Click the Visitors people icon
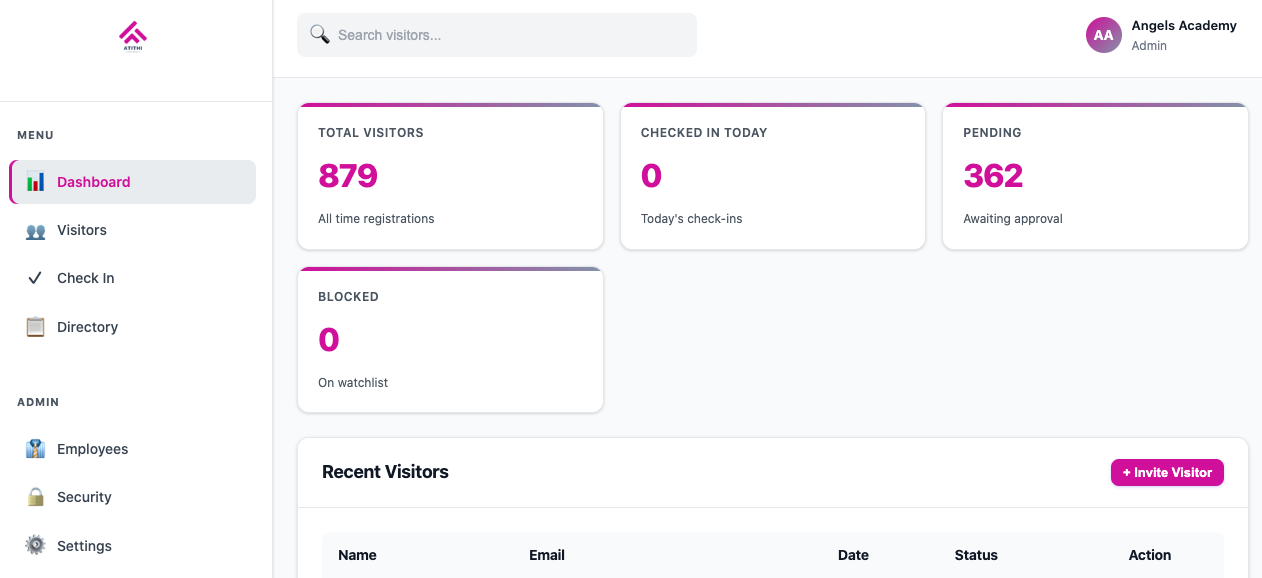The width and height of the screenshot is (1262, 578). [x=34, y=229]
